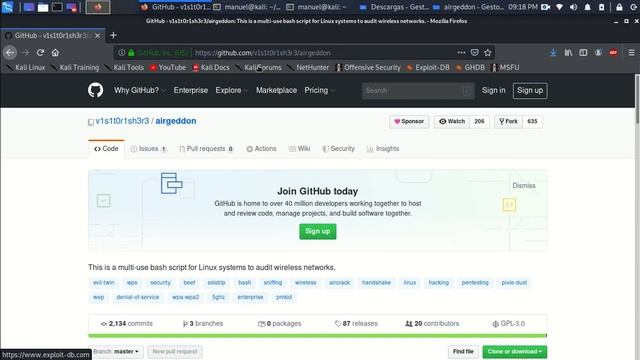Go back with Firefox back arrow

(10, 53)
